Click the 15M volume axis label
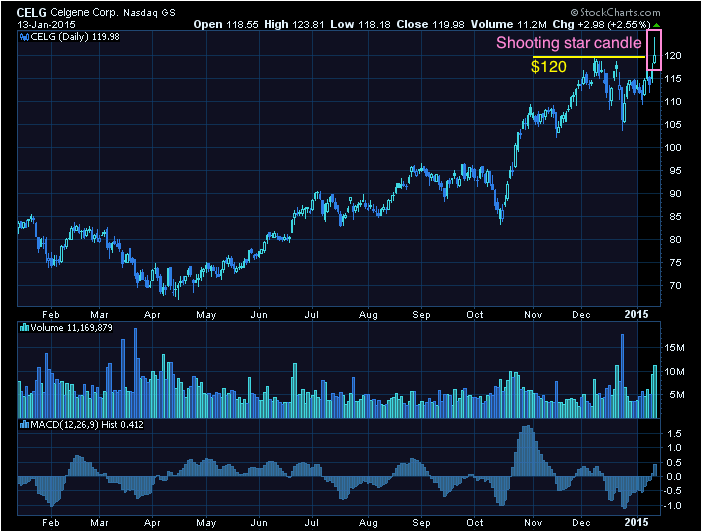The image size is (702, 532). (674, 348)
